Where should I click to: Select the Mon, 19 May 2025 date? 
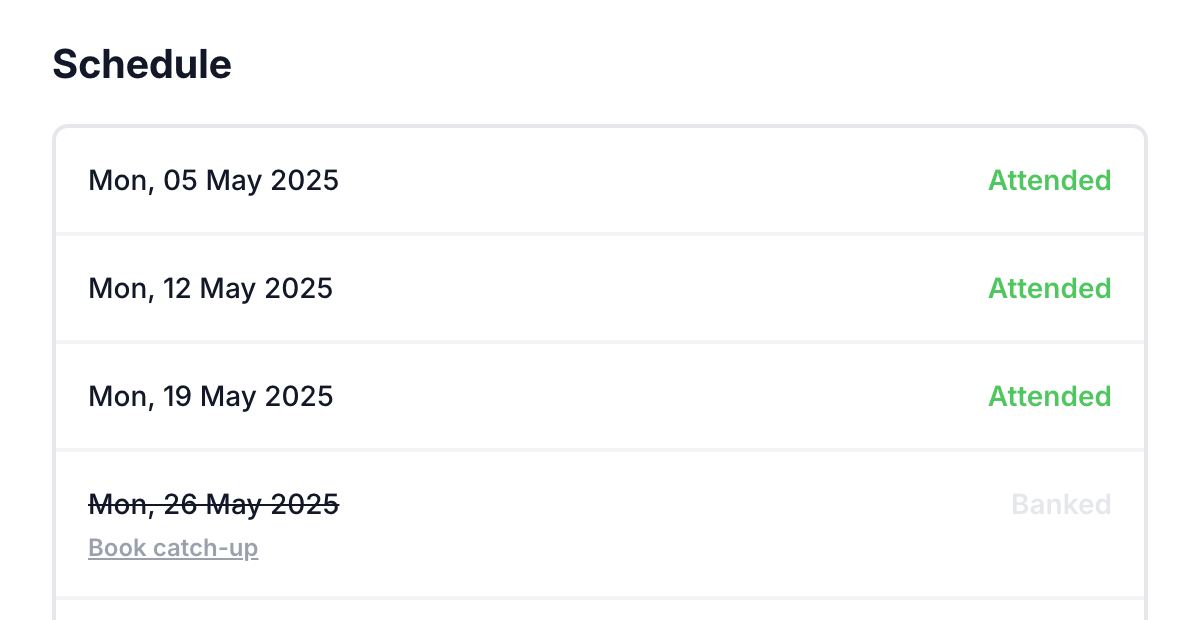click(x=210, y=397)
